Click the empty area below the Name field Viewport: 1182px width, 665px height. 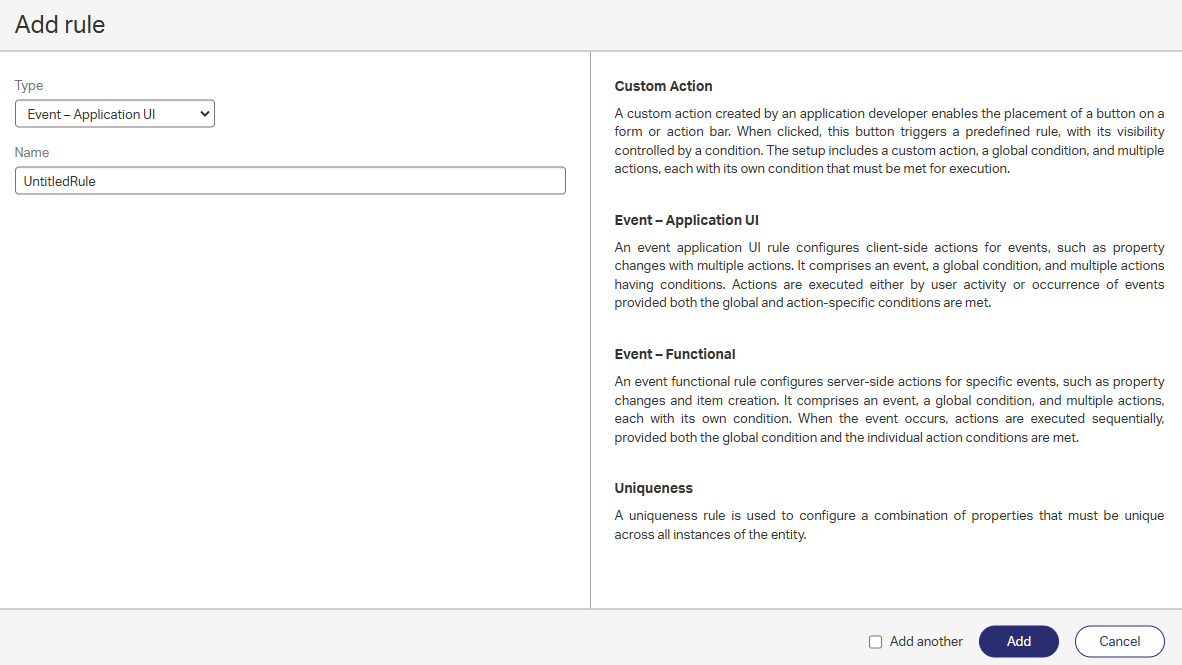click(290, 400)
